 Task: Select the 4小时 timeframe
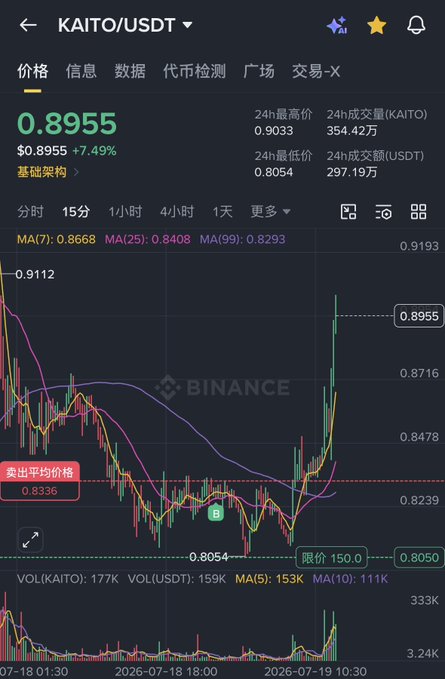(177, 211)
